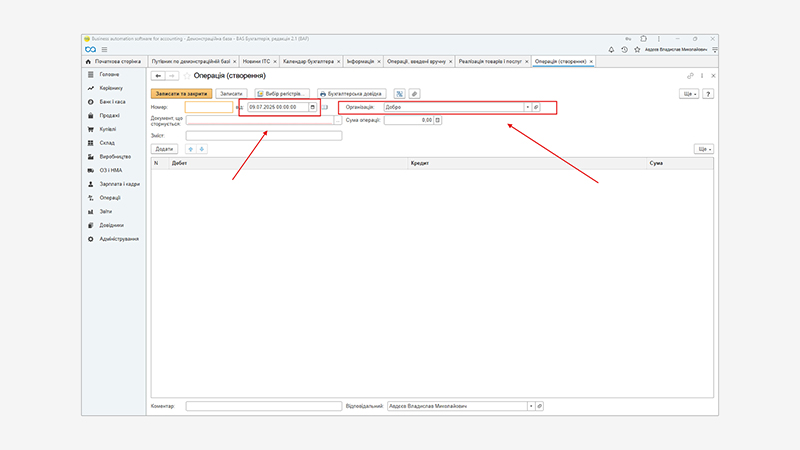The width and height of the screenshot is (800, 450).
Task: Click the Кредит column header
Action: pyautogui.click(x=527, y=163)
